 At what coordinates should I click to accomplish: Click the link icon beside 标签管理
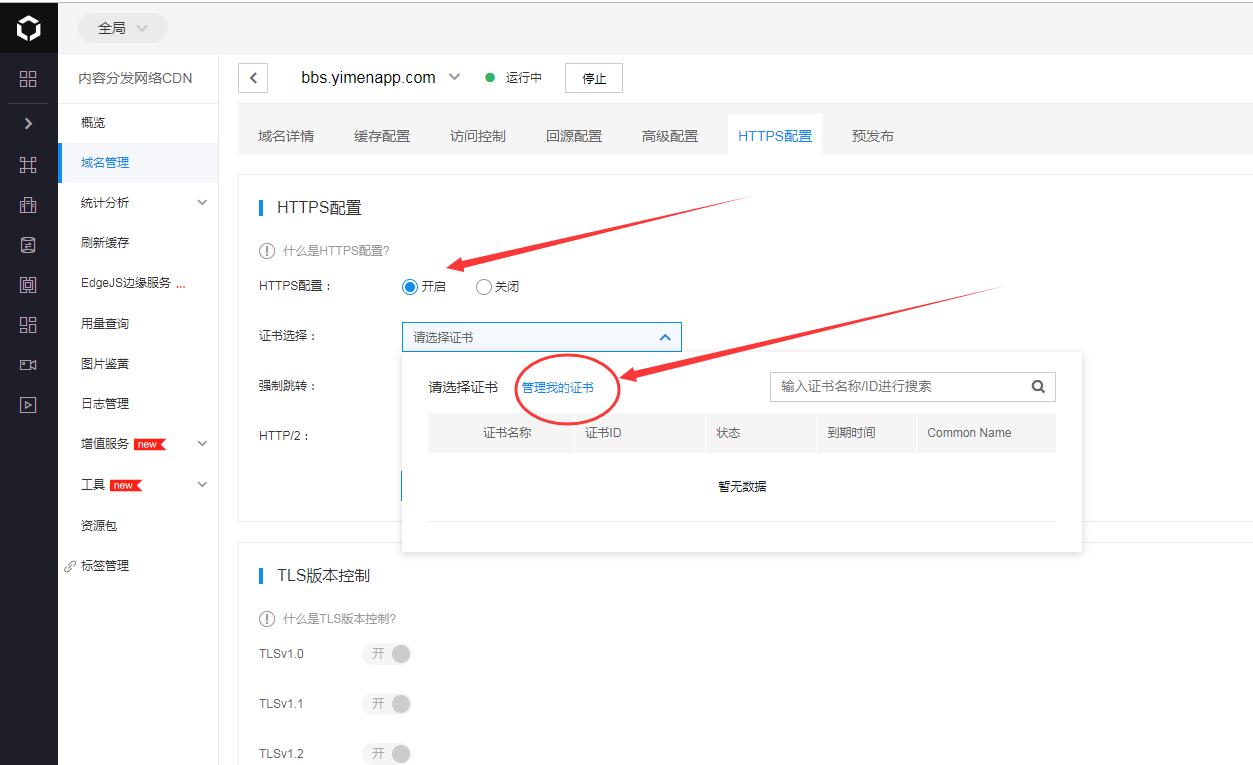click(70, 566)
